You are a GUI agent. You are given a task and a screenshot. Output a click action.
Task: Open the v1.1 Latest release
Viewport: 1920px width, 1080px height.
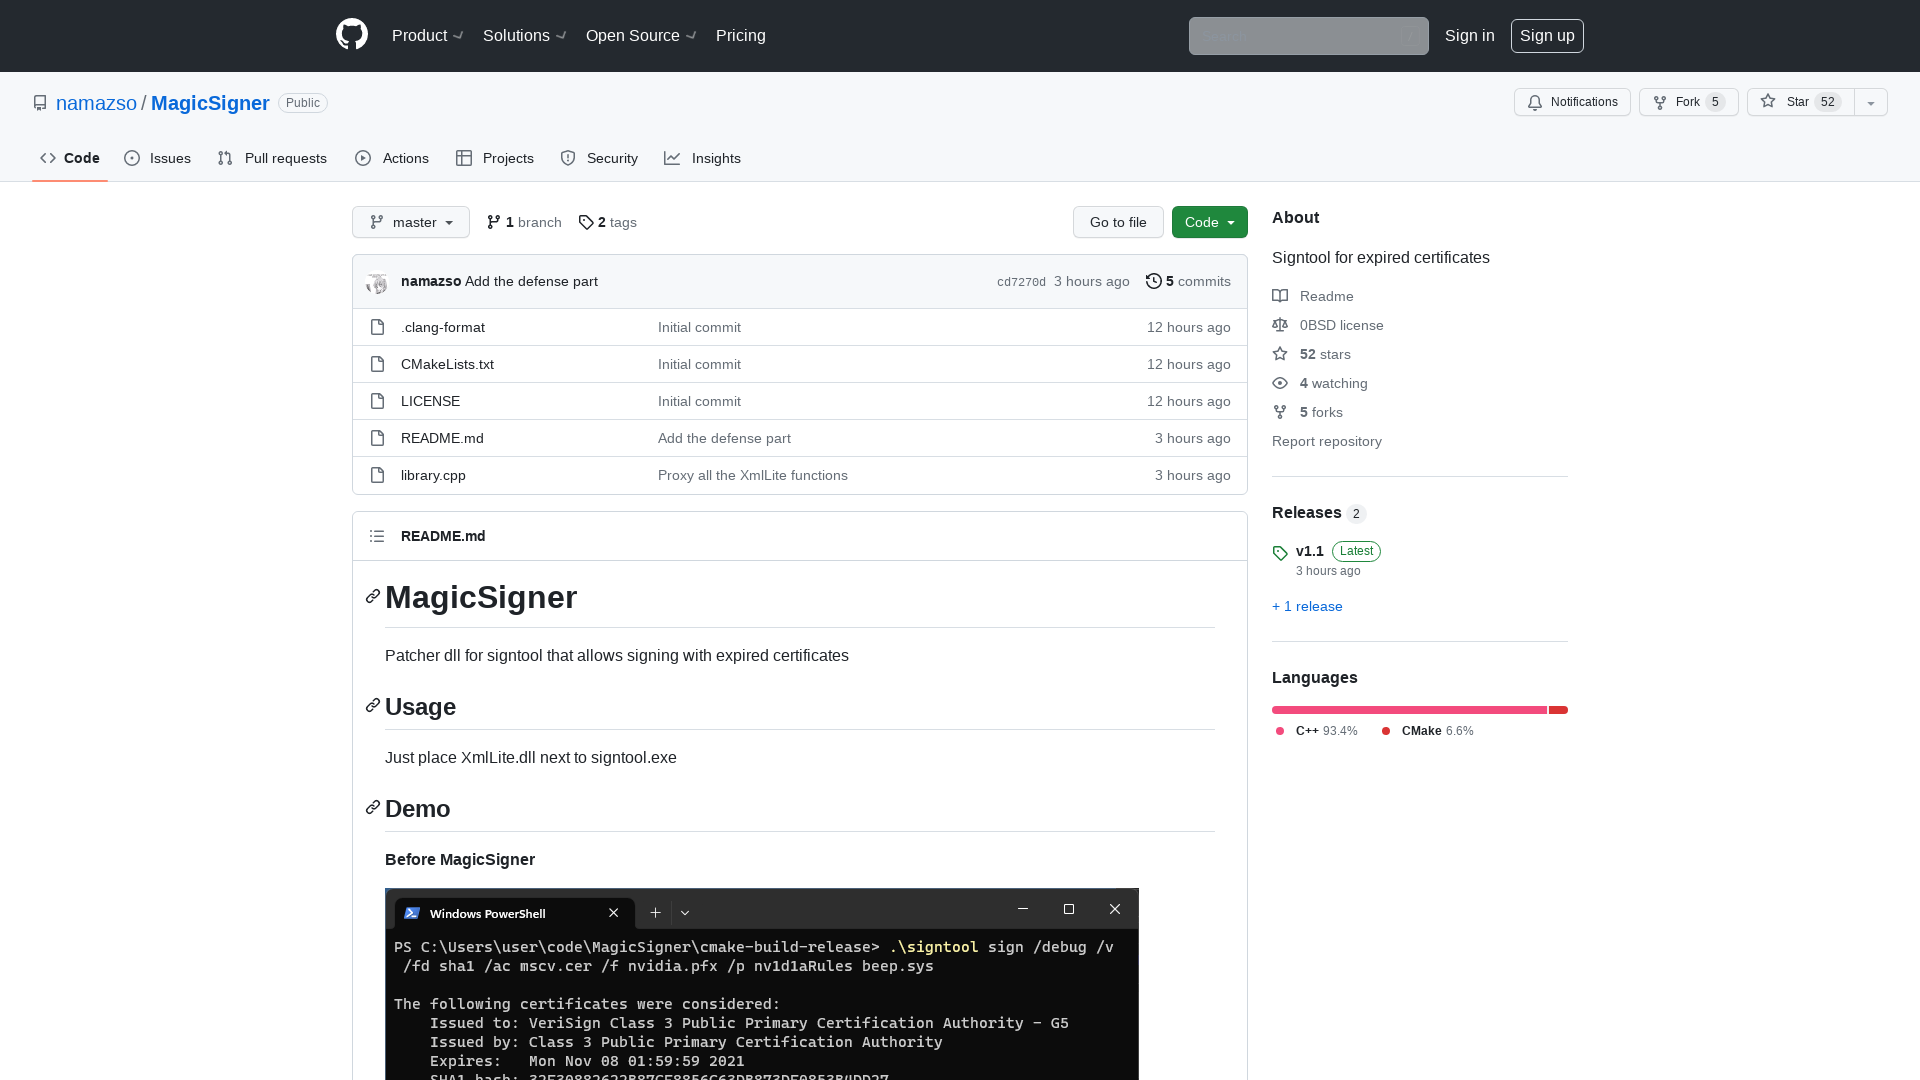coord(1326,560)
